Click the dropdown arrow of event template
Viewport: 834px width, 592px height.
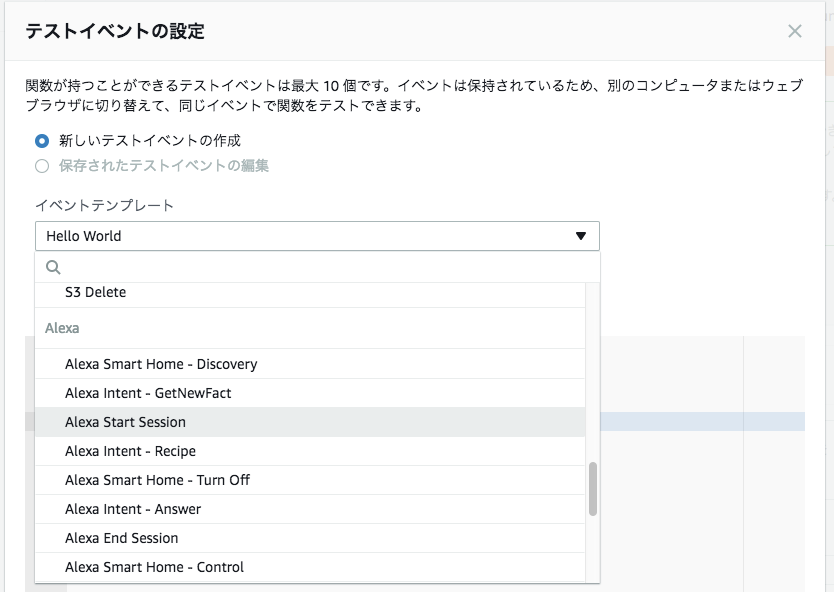580,236
